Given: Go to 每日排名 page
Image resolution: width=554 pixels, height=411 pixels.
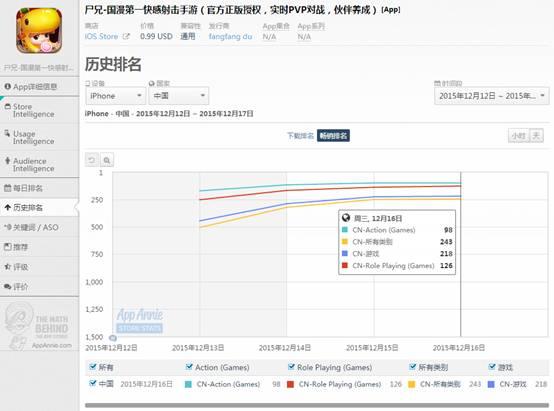Looking at the screenshot, I should (x=39, y=188).
